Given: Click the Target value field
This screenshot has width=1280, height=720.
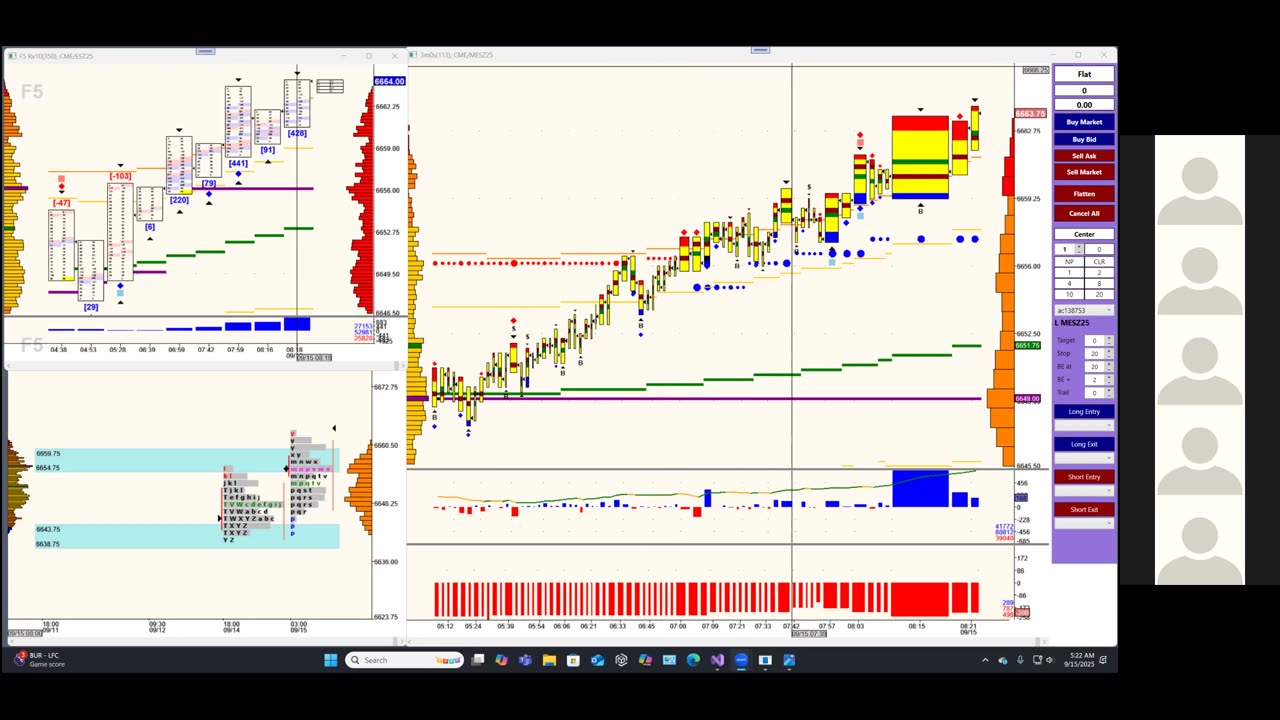Looking at the screenshot, I should 1095,340.
